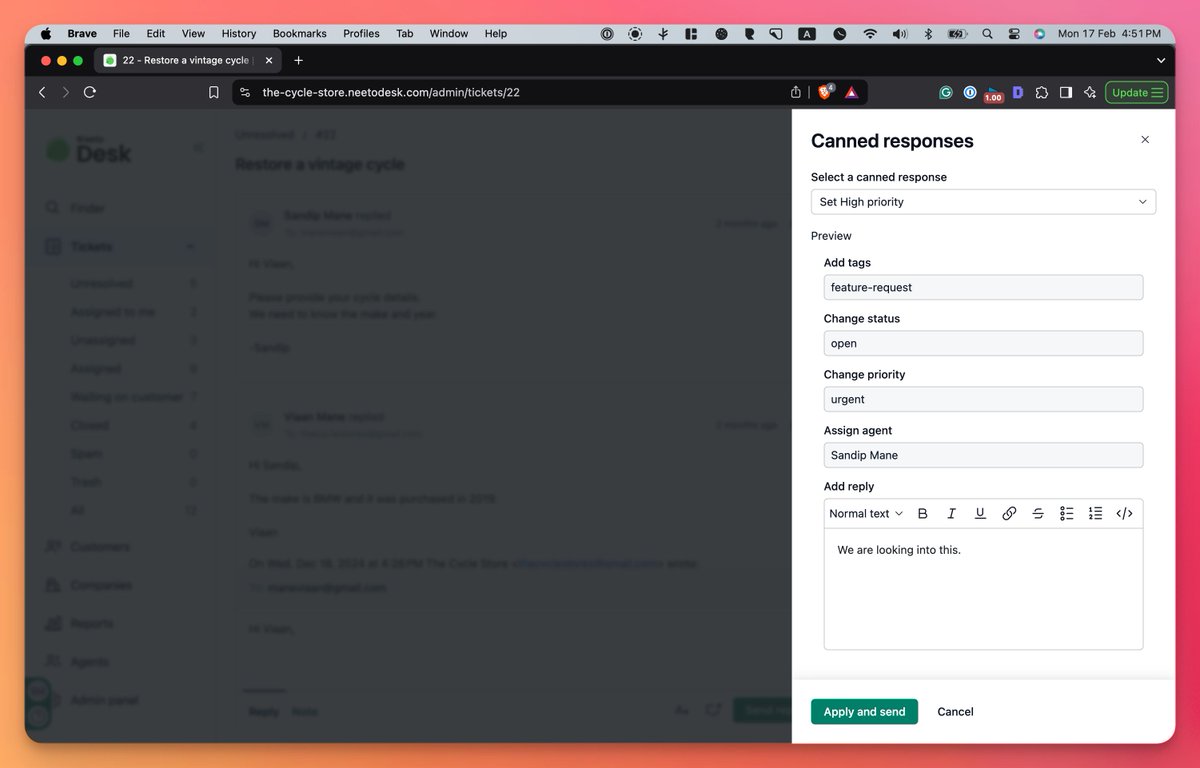Viewport: 1200px width, 768px height.
Task: Open the site info icon before URL
Action: pyautogui.click(x=246, y=92)
